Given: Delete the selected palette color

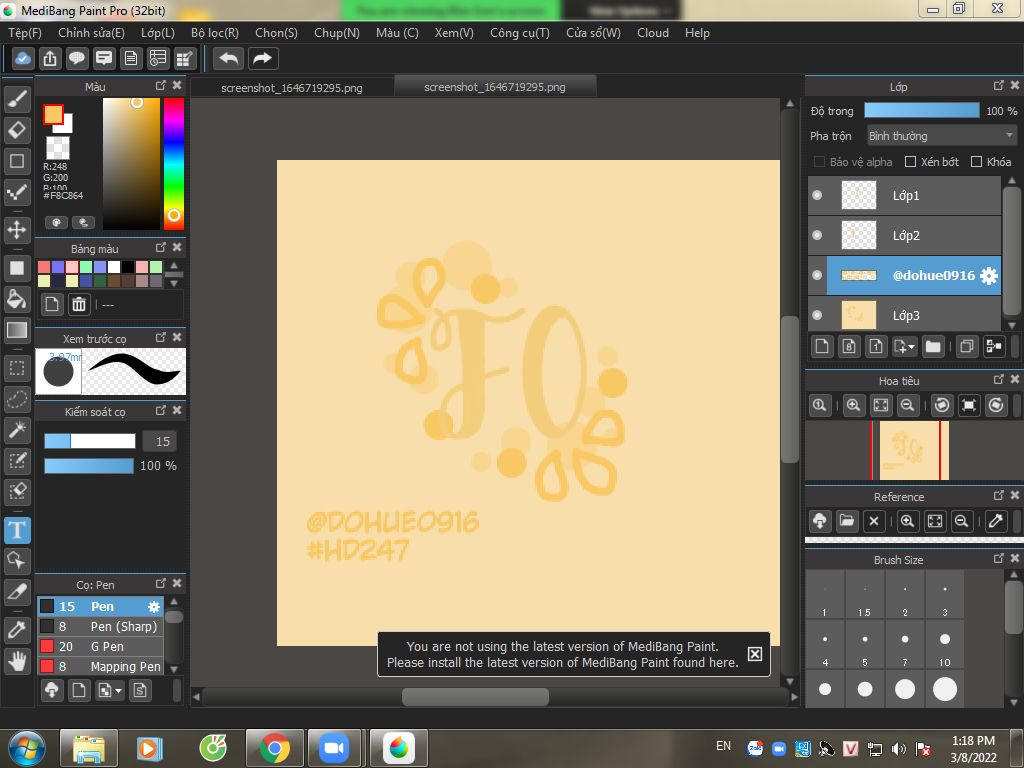Looking at the screenshot, I should [78, 304].
